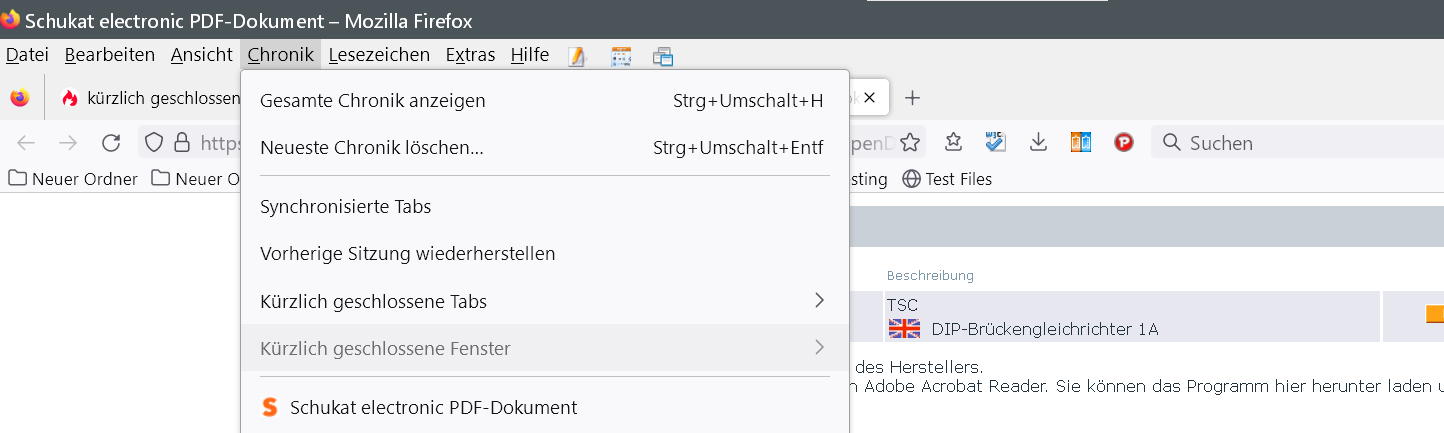Image resolution: width=1444 pixels, height=433 pixels.
Task: Open new tab with plus button
Action: 912,98
